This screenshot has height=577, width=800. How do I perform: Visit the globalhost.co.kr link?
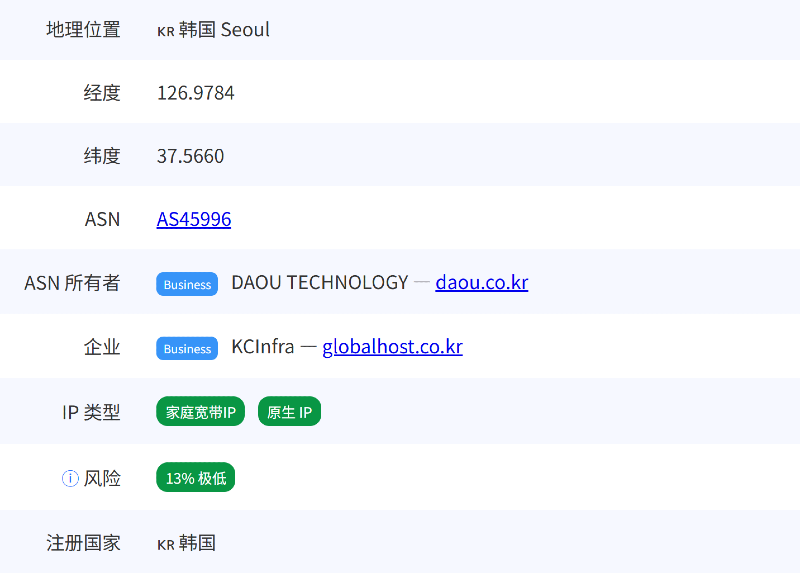tap(392, 347)
